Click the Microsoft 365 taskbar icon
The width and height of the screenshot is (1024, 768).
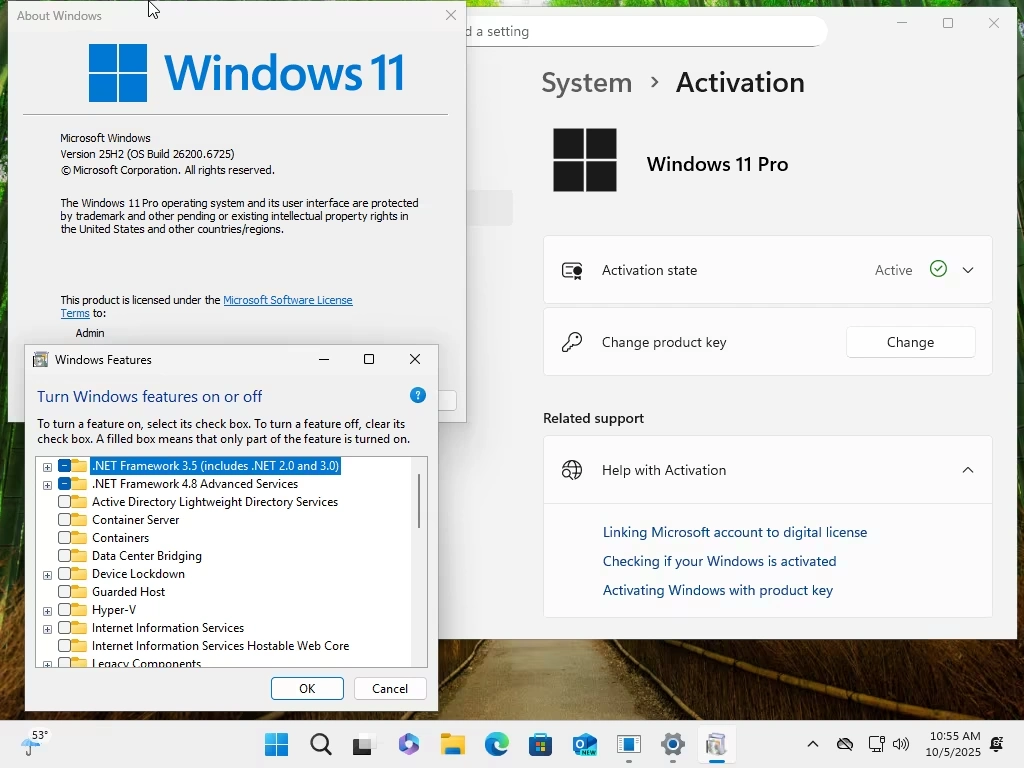(409, 744)
